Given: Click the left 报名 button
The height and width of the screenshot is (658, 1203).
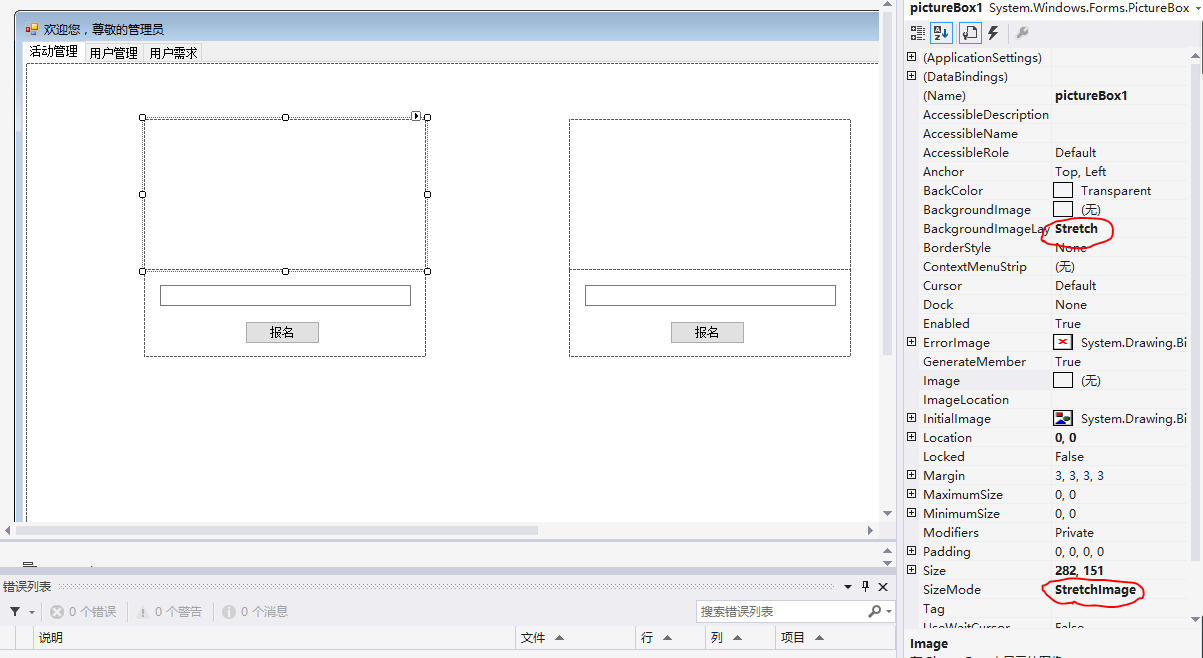Looking at the screenshot, I should (x=282, y=332).
